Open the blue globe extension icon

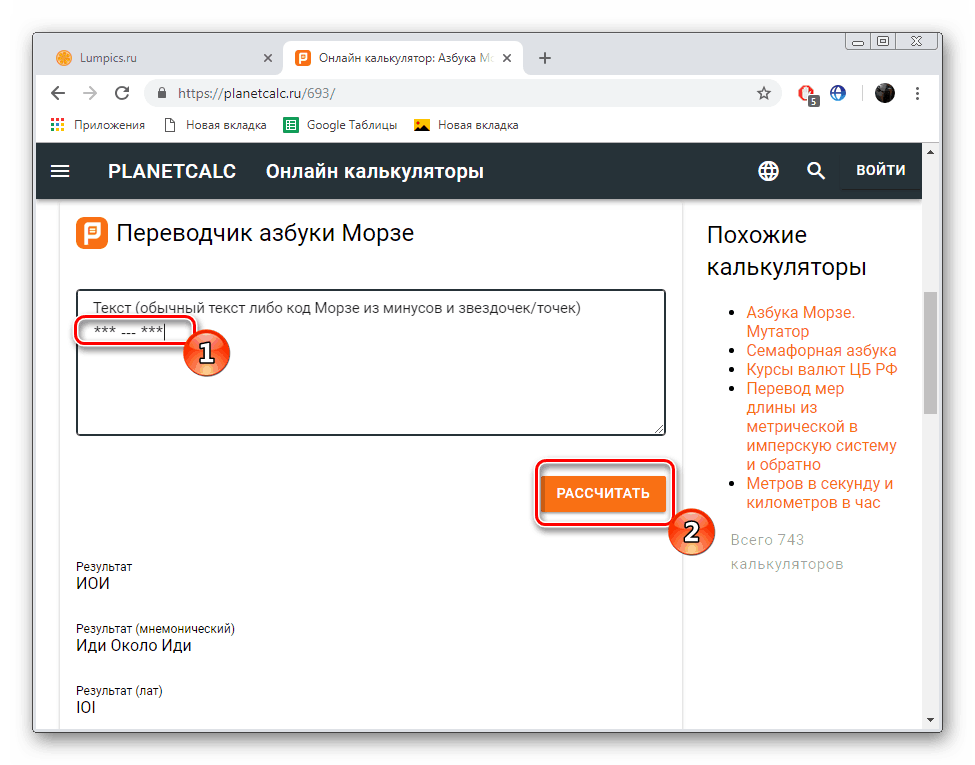coord(838,93)
